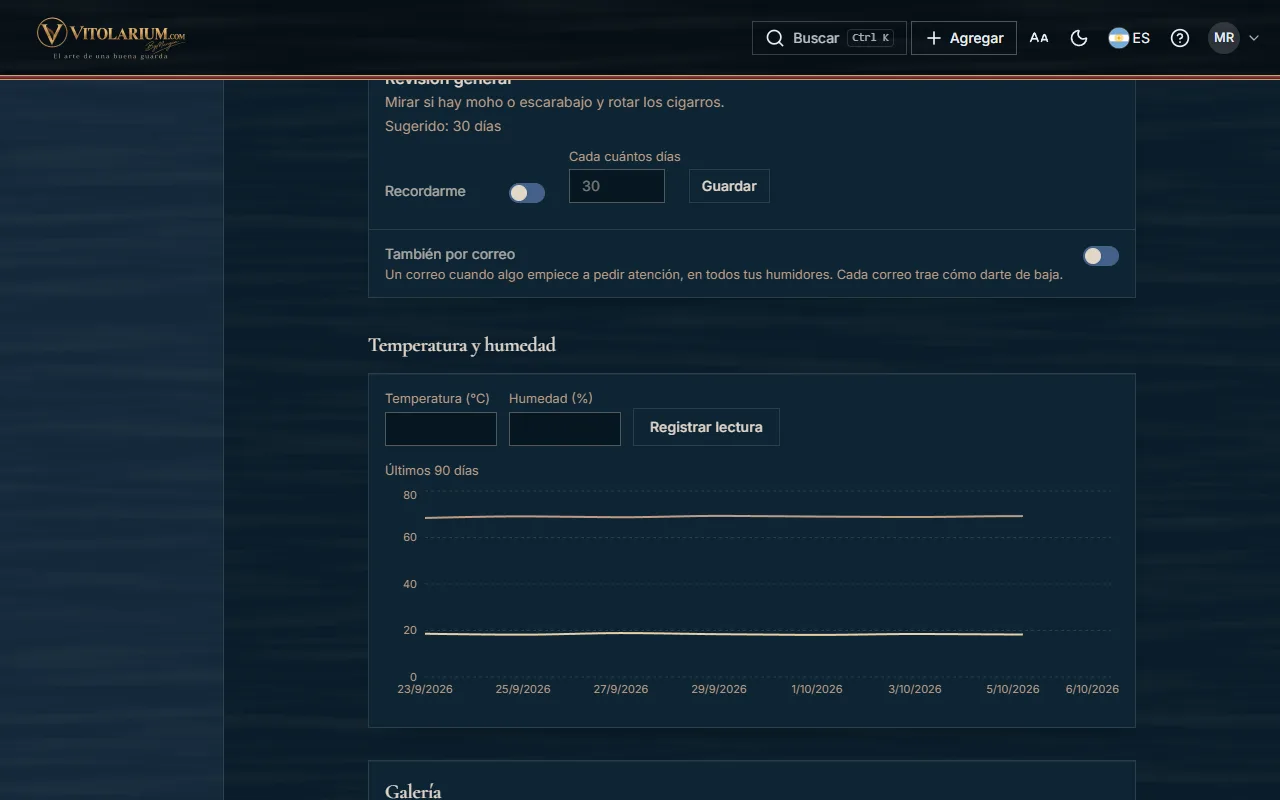Screen dimensions: 1280x800
Task: Click the 23/9/2026 axis date
Action: click(425, 689)
